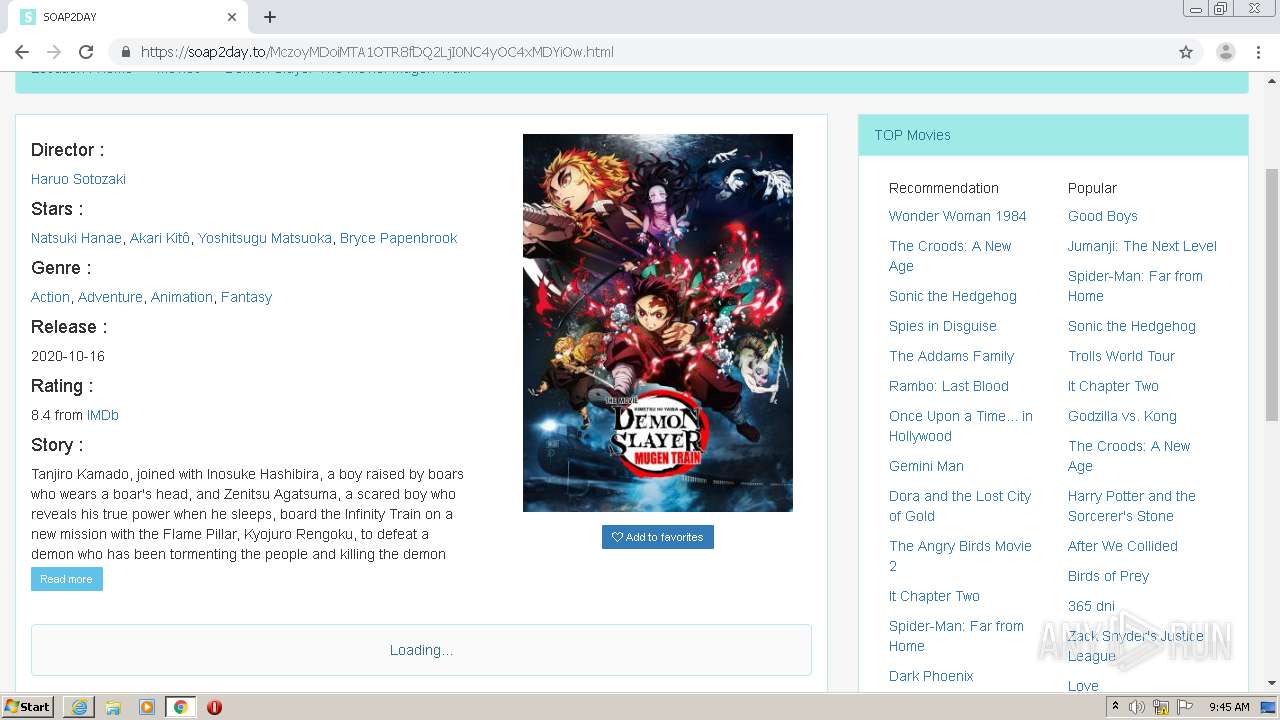This screenshot has width=1280, height=720.
Task: Reload the page with refresh icon
Action: [x=86, y=52]
